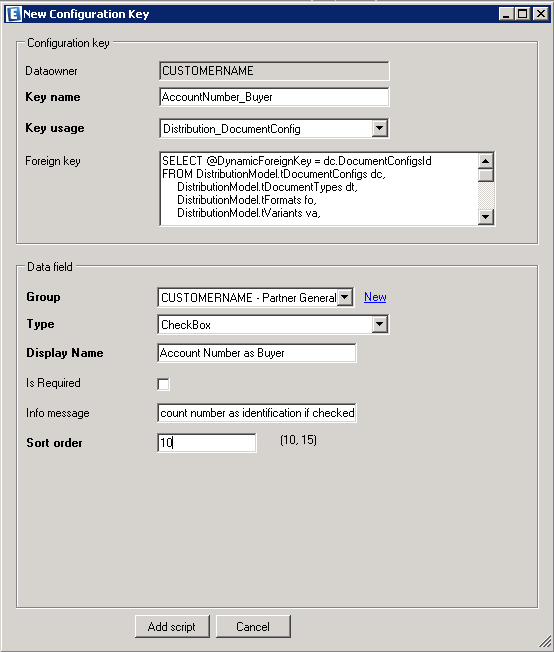The width and height of the screenshot is (554, 652).
Task: Click the Dataowner CUSTOMERNAME field
Action: [x=274, y=71]
